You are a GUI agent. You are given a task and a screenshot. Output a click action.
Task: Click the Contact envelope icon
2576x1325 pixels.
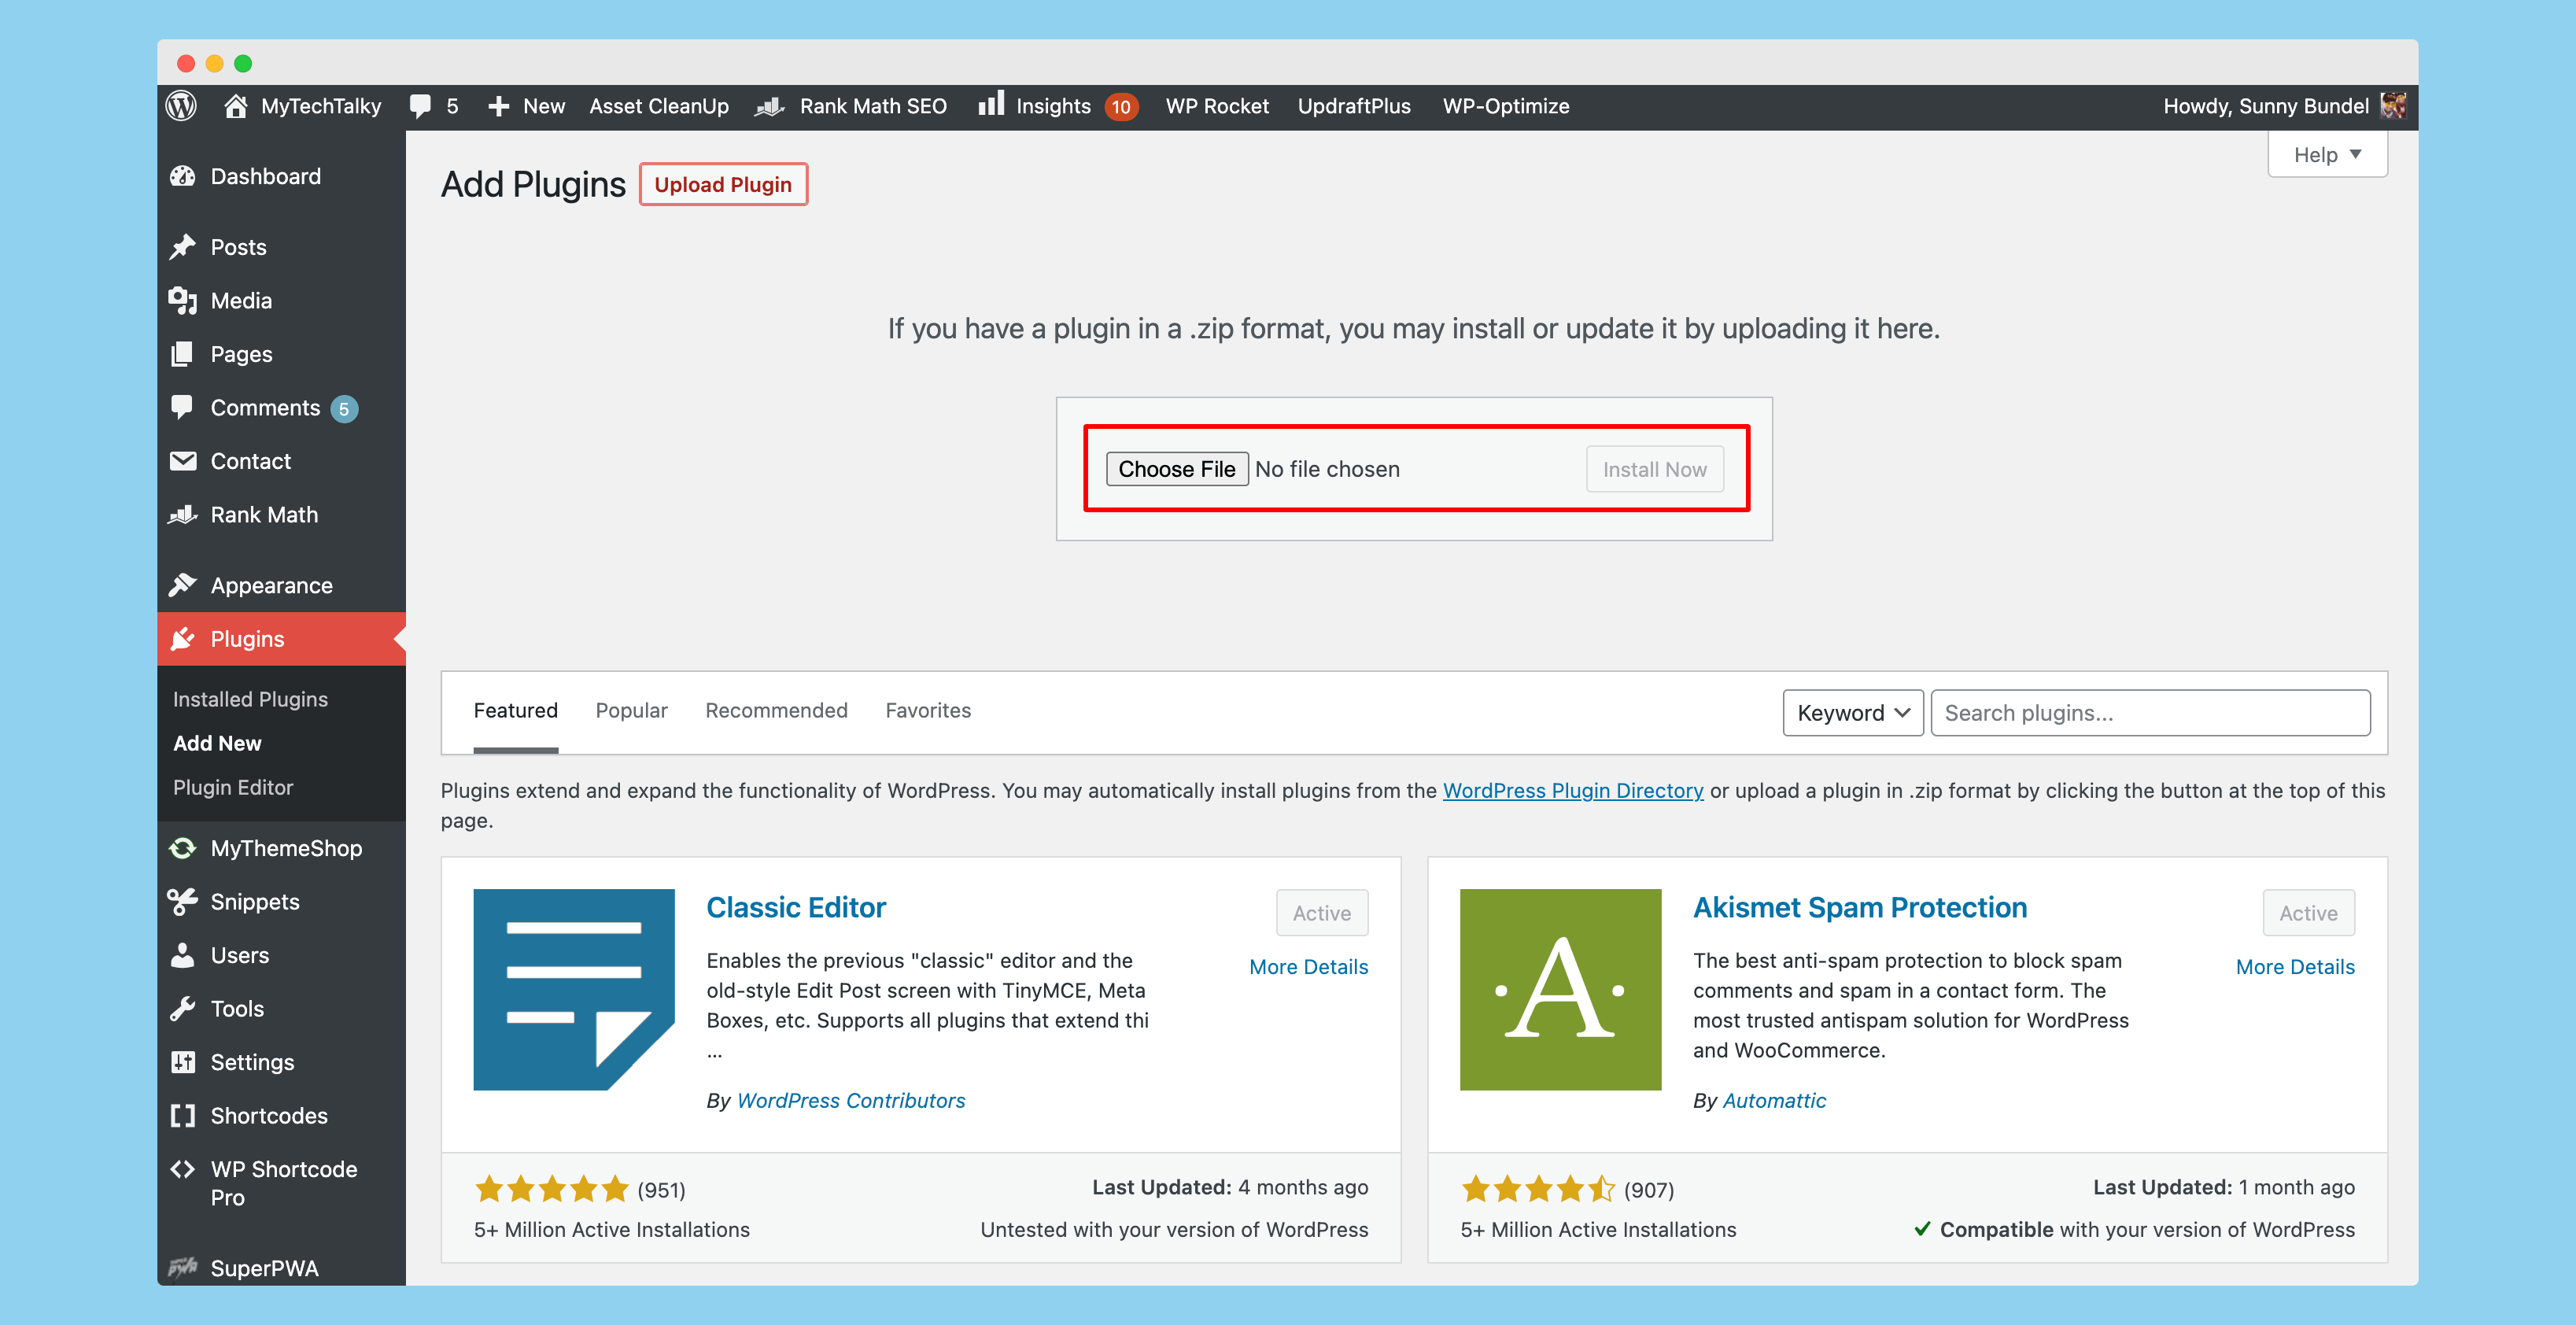pyautogui.click(x=182, y=461)
